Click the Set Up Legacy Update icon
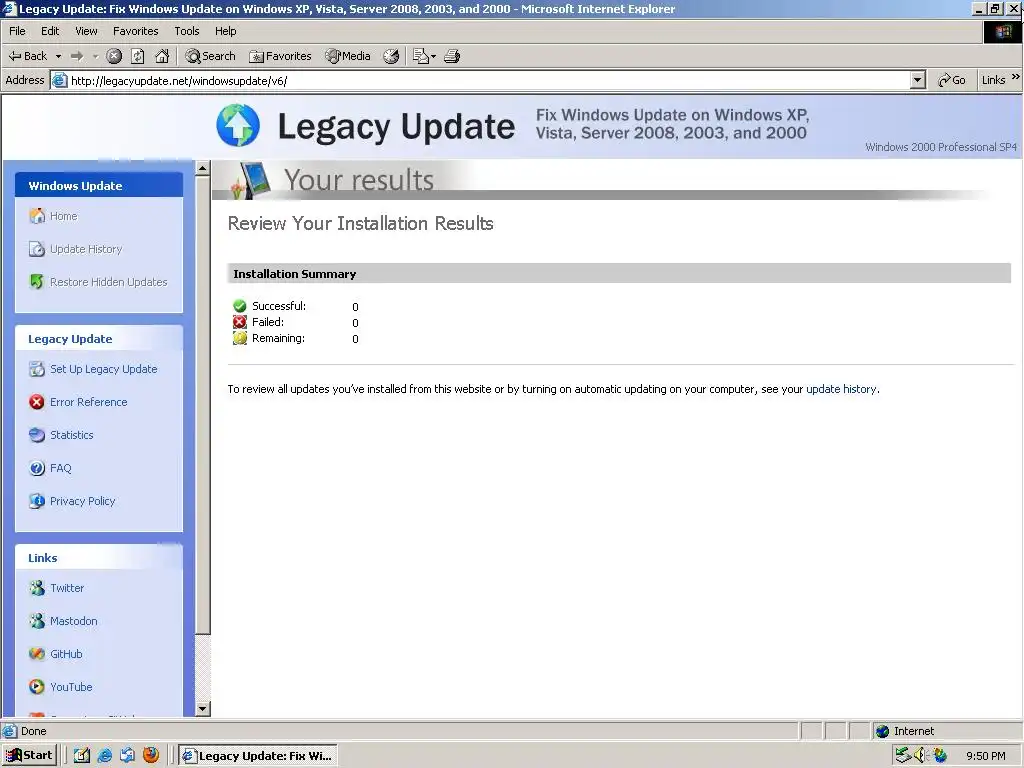 [x=37, y=369]
